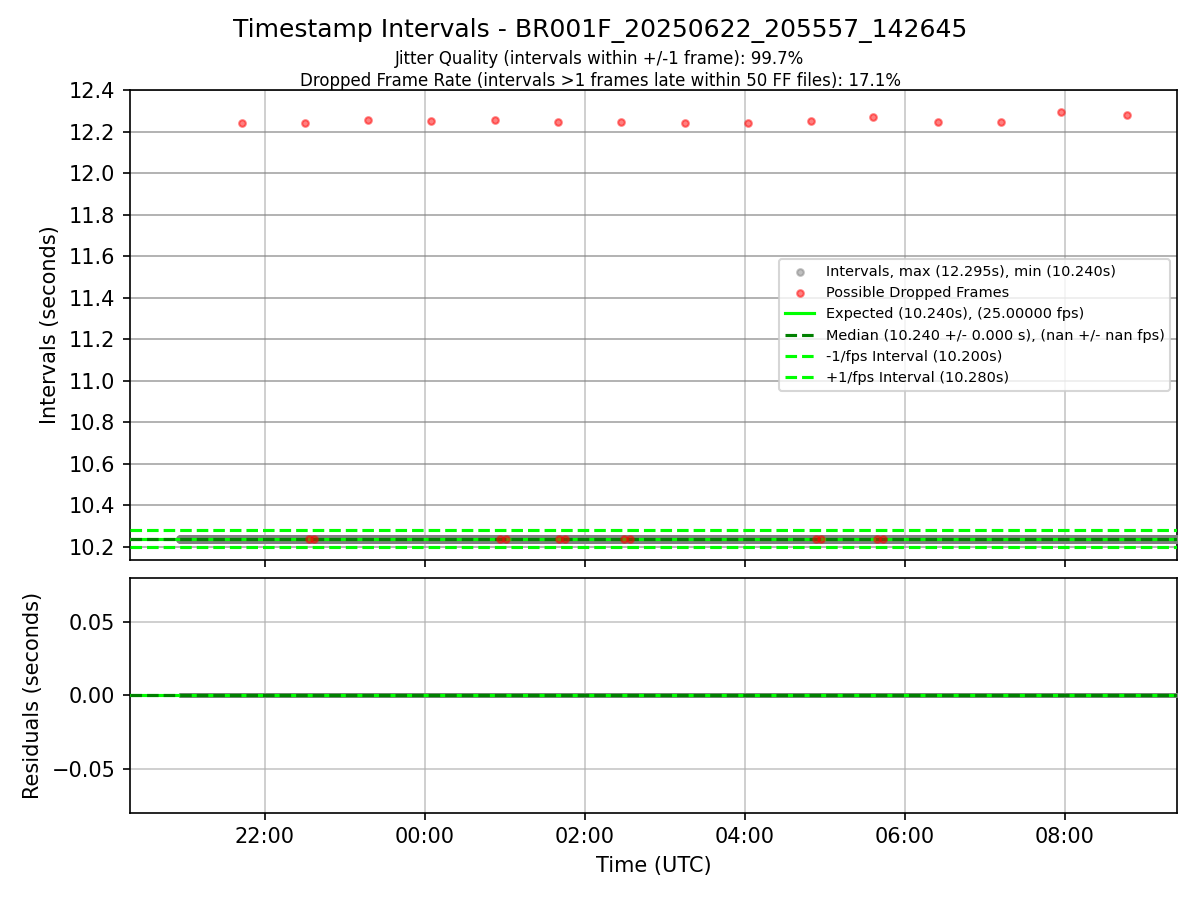The width and height of the screenshot is (1200, 900).
Task: Click the 'Dropped Frame Rate' 17.1% subtitle line
Action: tap(600, 80)
